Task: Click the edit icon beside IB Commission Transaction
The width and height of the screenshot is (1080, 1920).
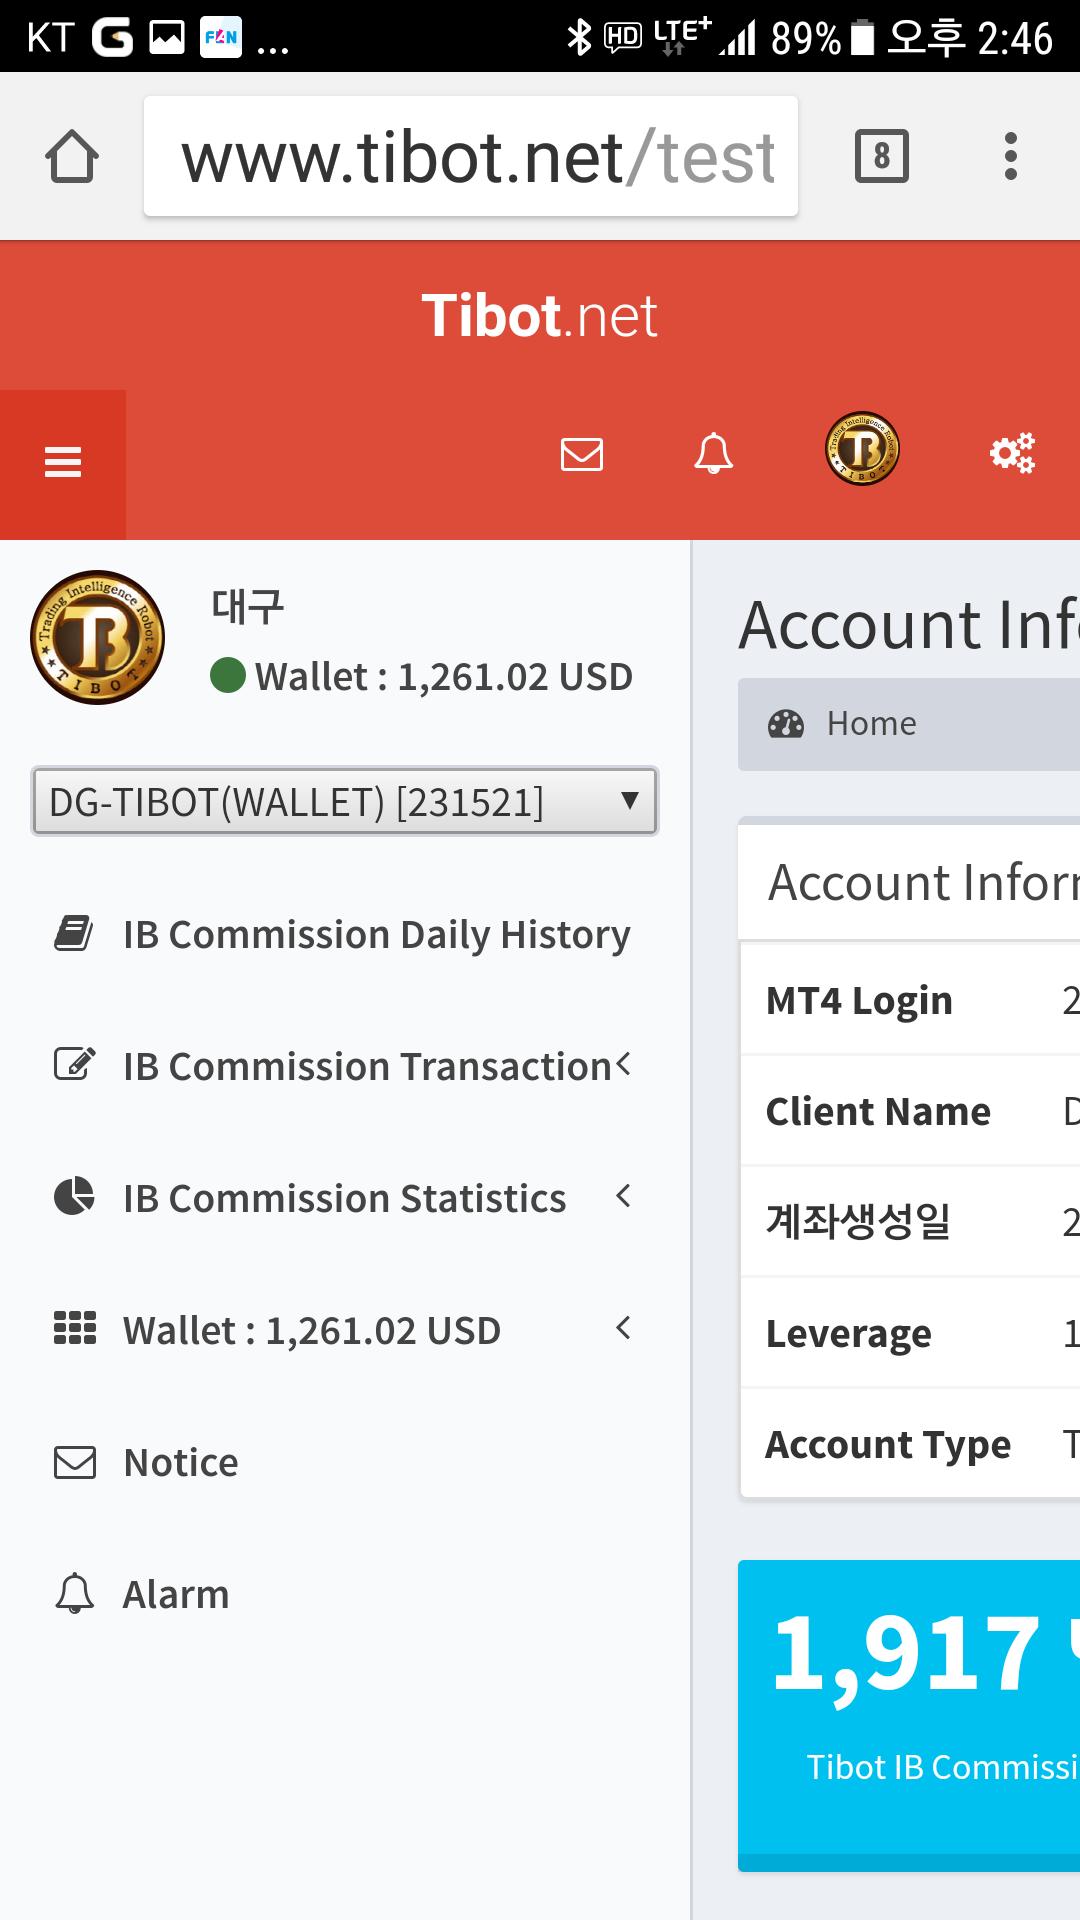Action: click(74, 1064)
